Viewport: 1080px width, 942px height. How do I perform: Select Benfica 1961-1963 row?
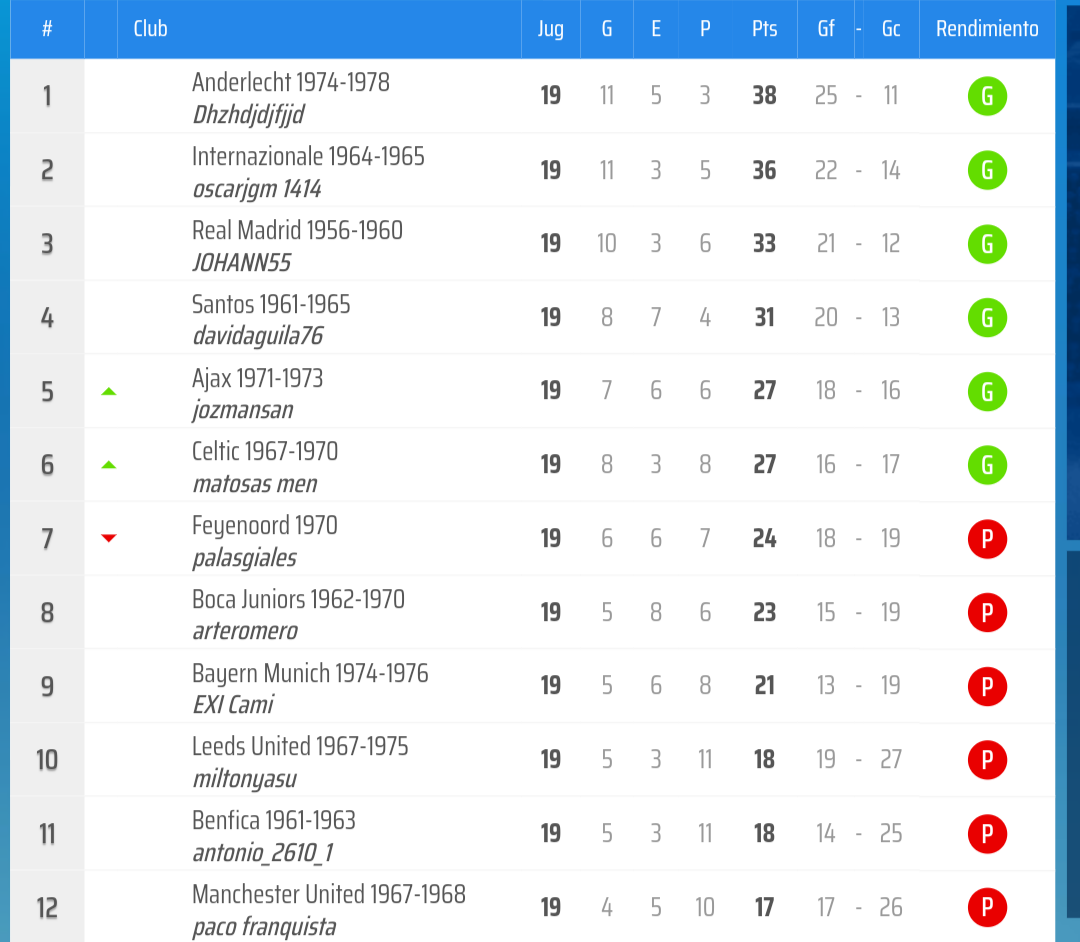point(532,834)
